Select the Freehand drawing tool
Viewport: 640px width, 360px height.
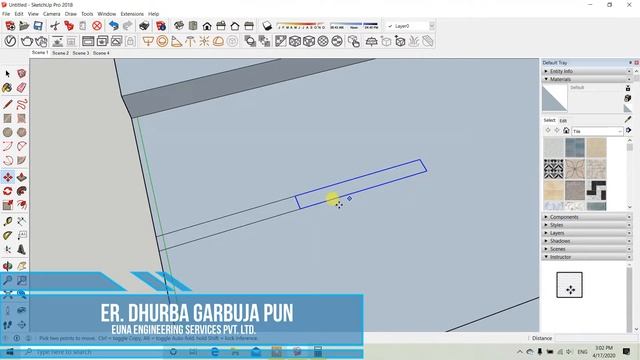[22, 104]
